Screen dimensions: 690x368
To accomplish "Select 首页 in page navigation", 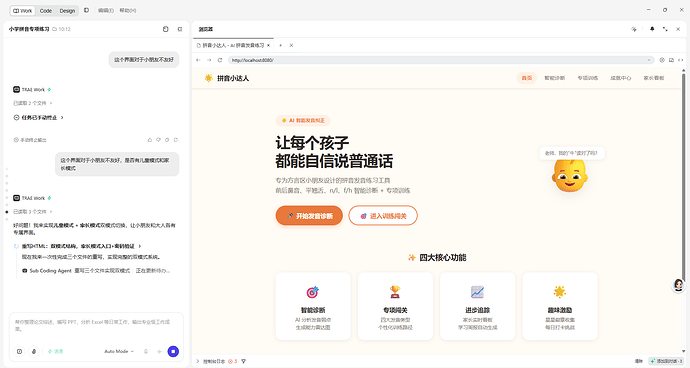I will [527, 78].
